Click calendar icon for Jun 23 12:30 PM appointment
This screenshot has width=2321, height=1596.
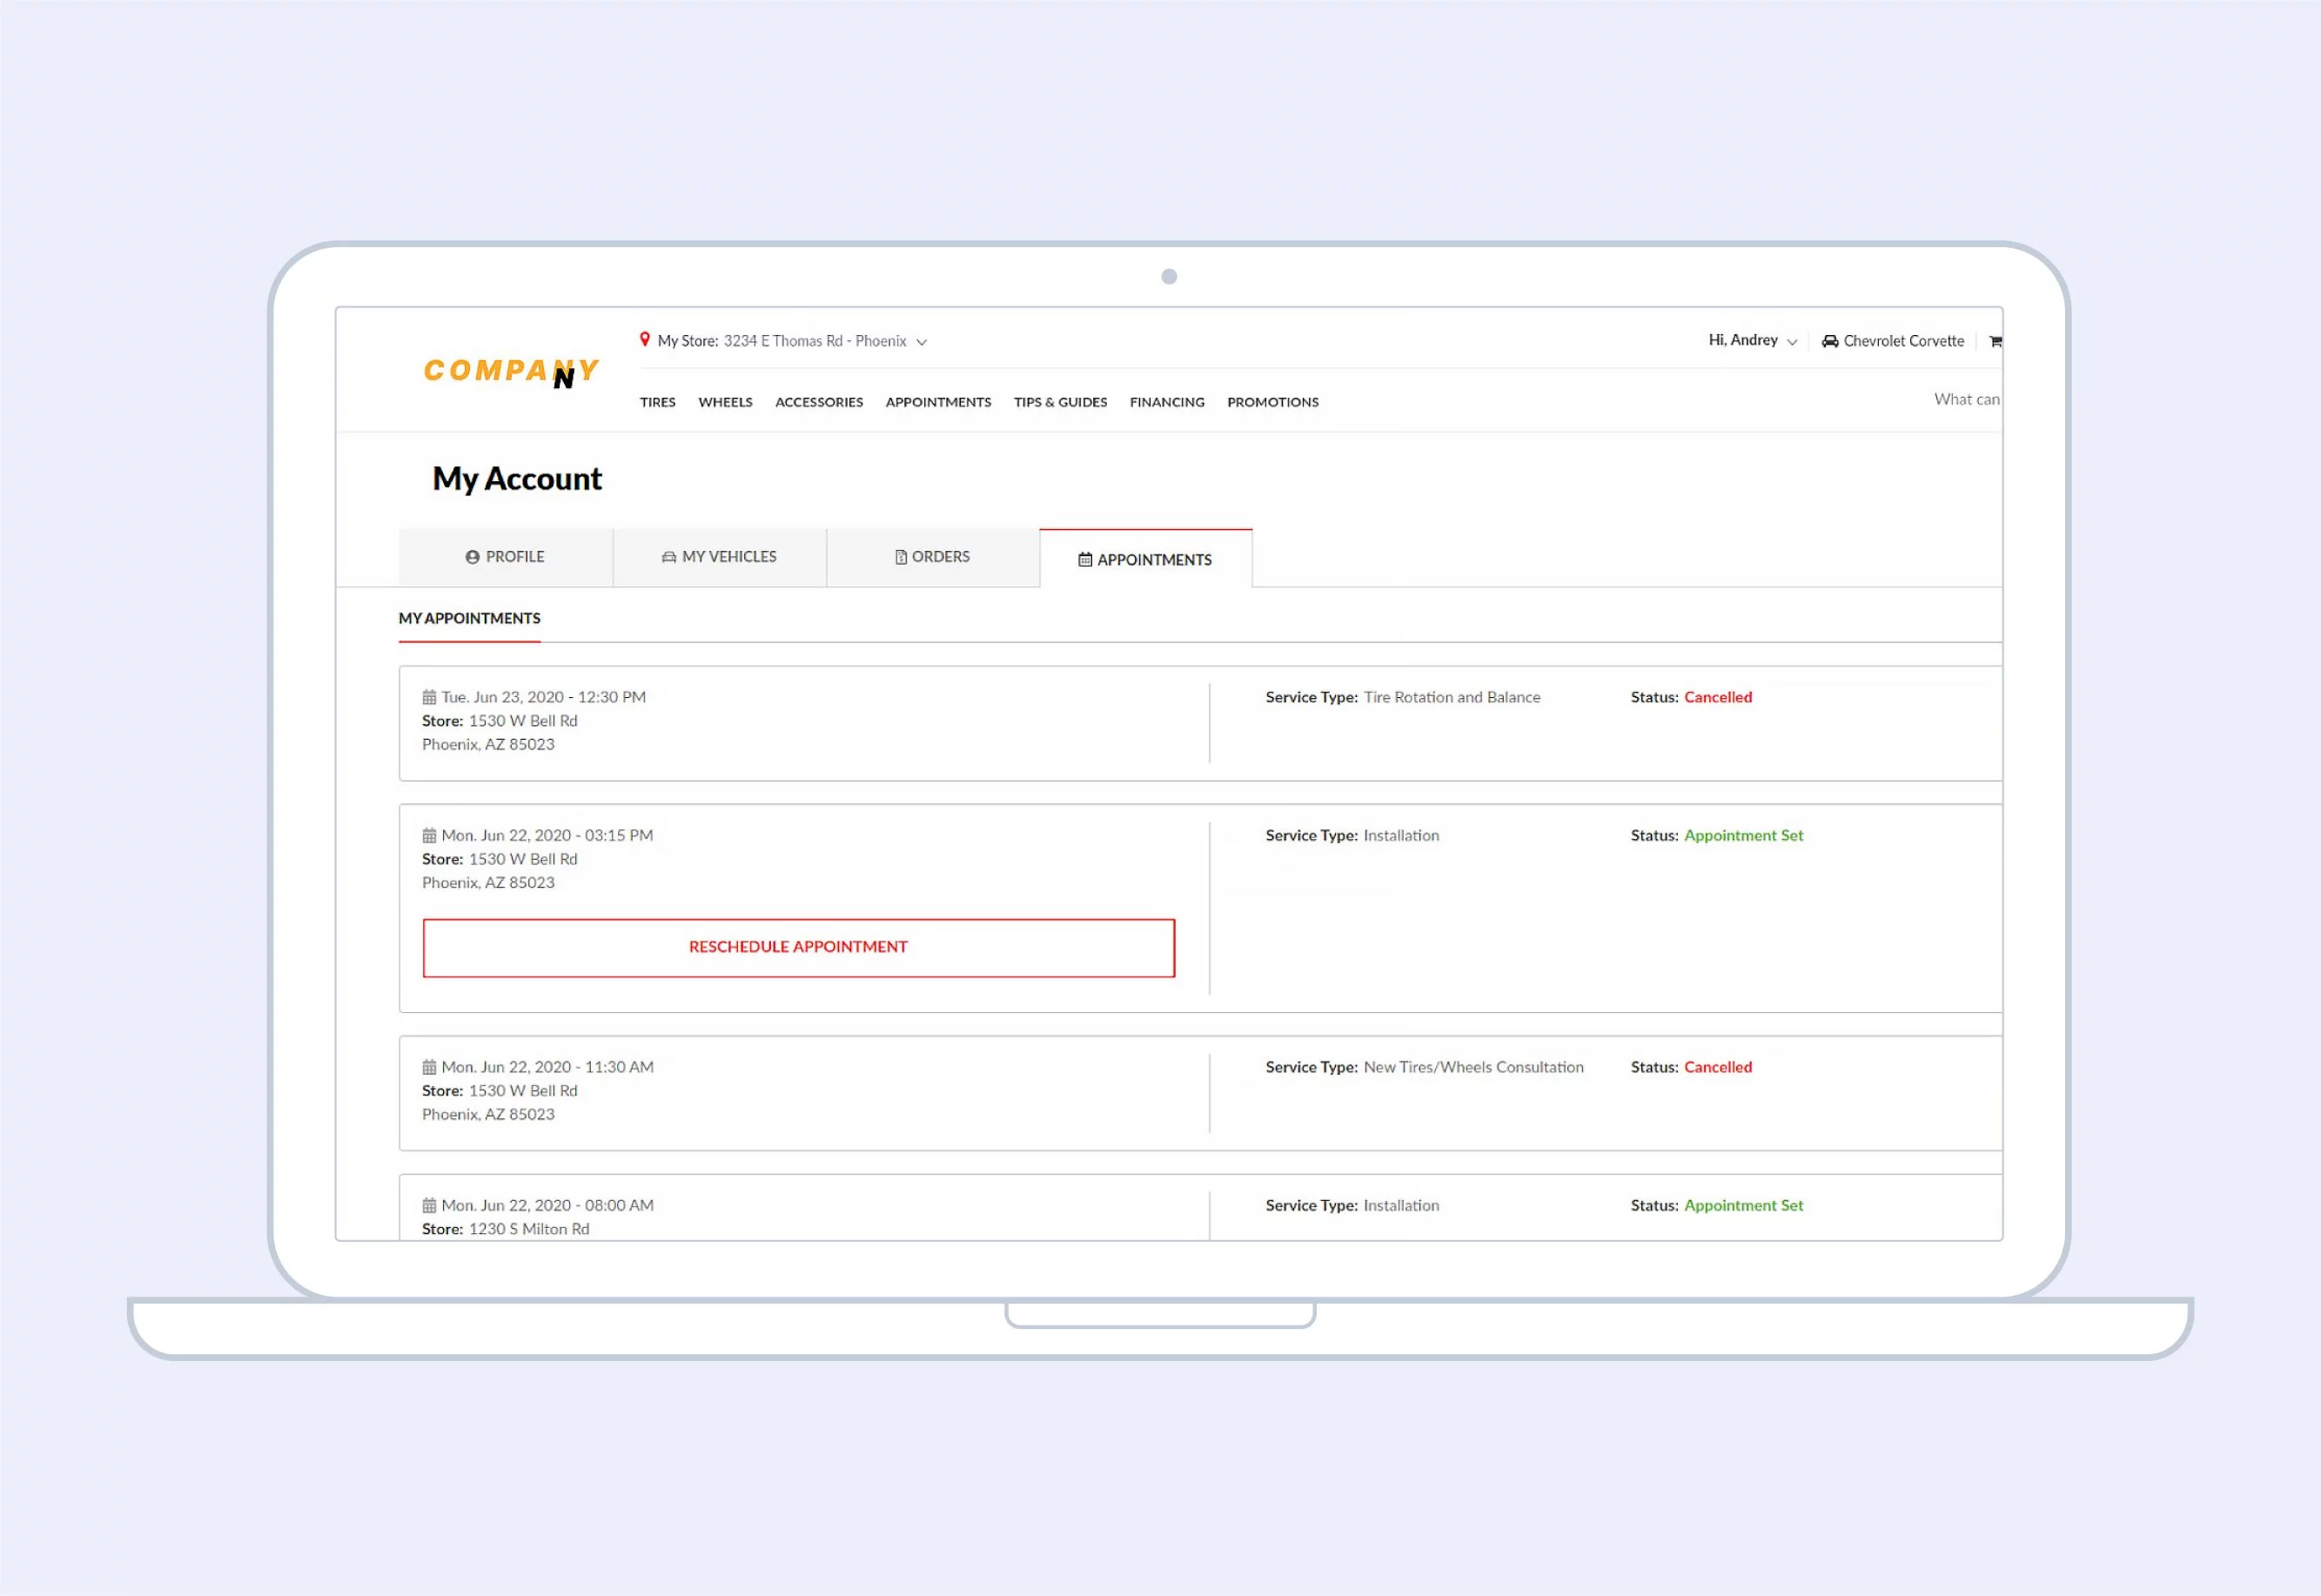coord(429,697)
